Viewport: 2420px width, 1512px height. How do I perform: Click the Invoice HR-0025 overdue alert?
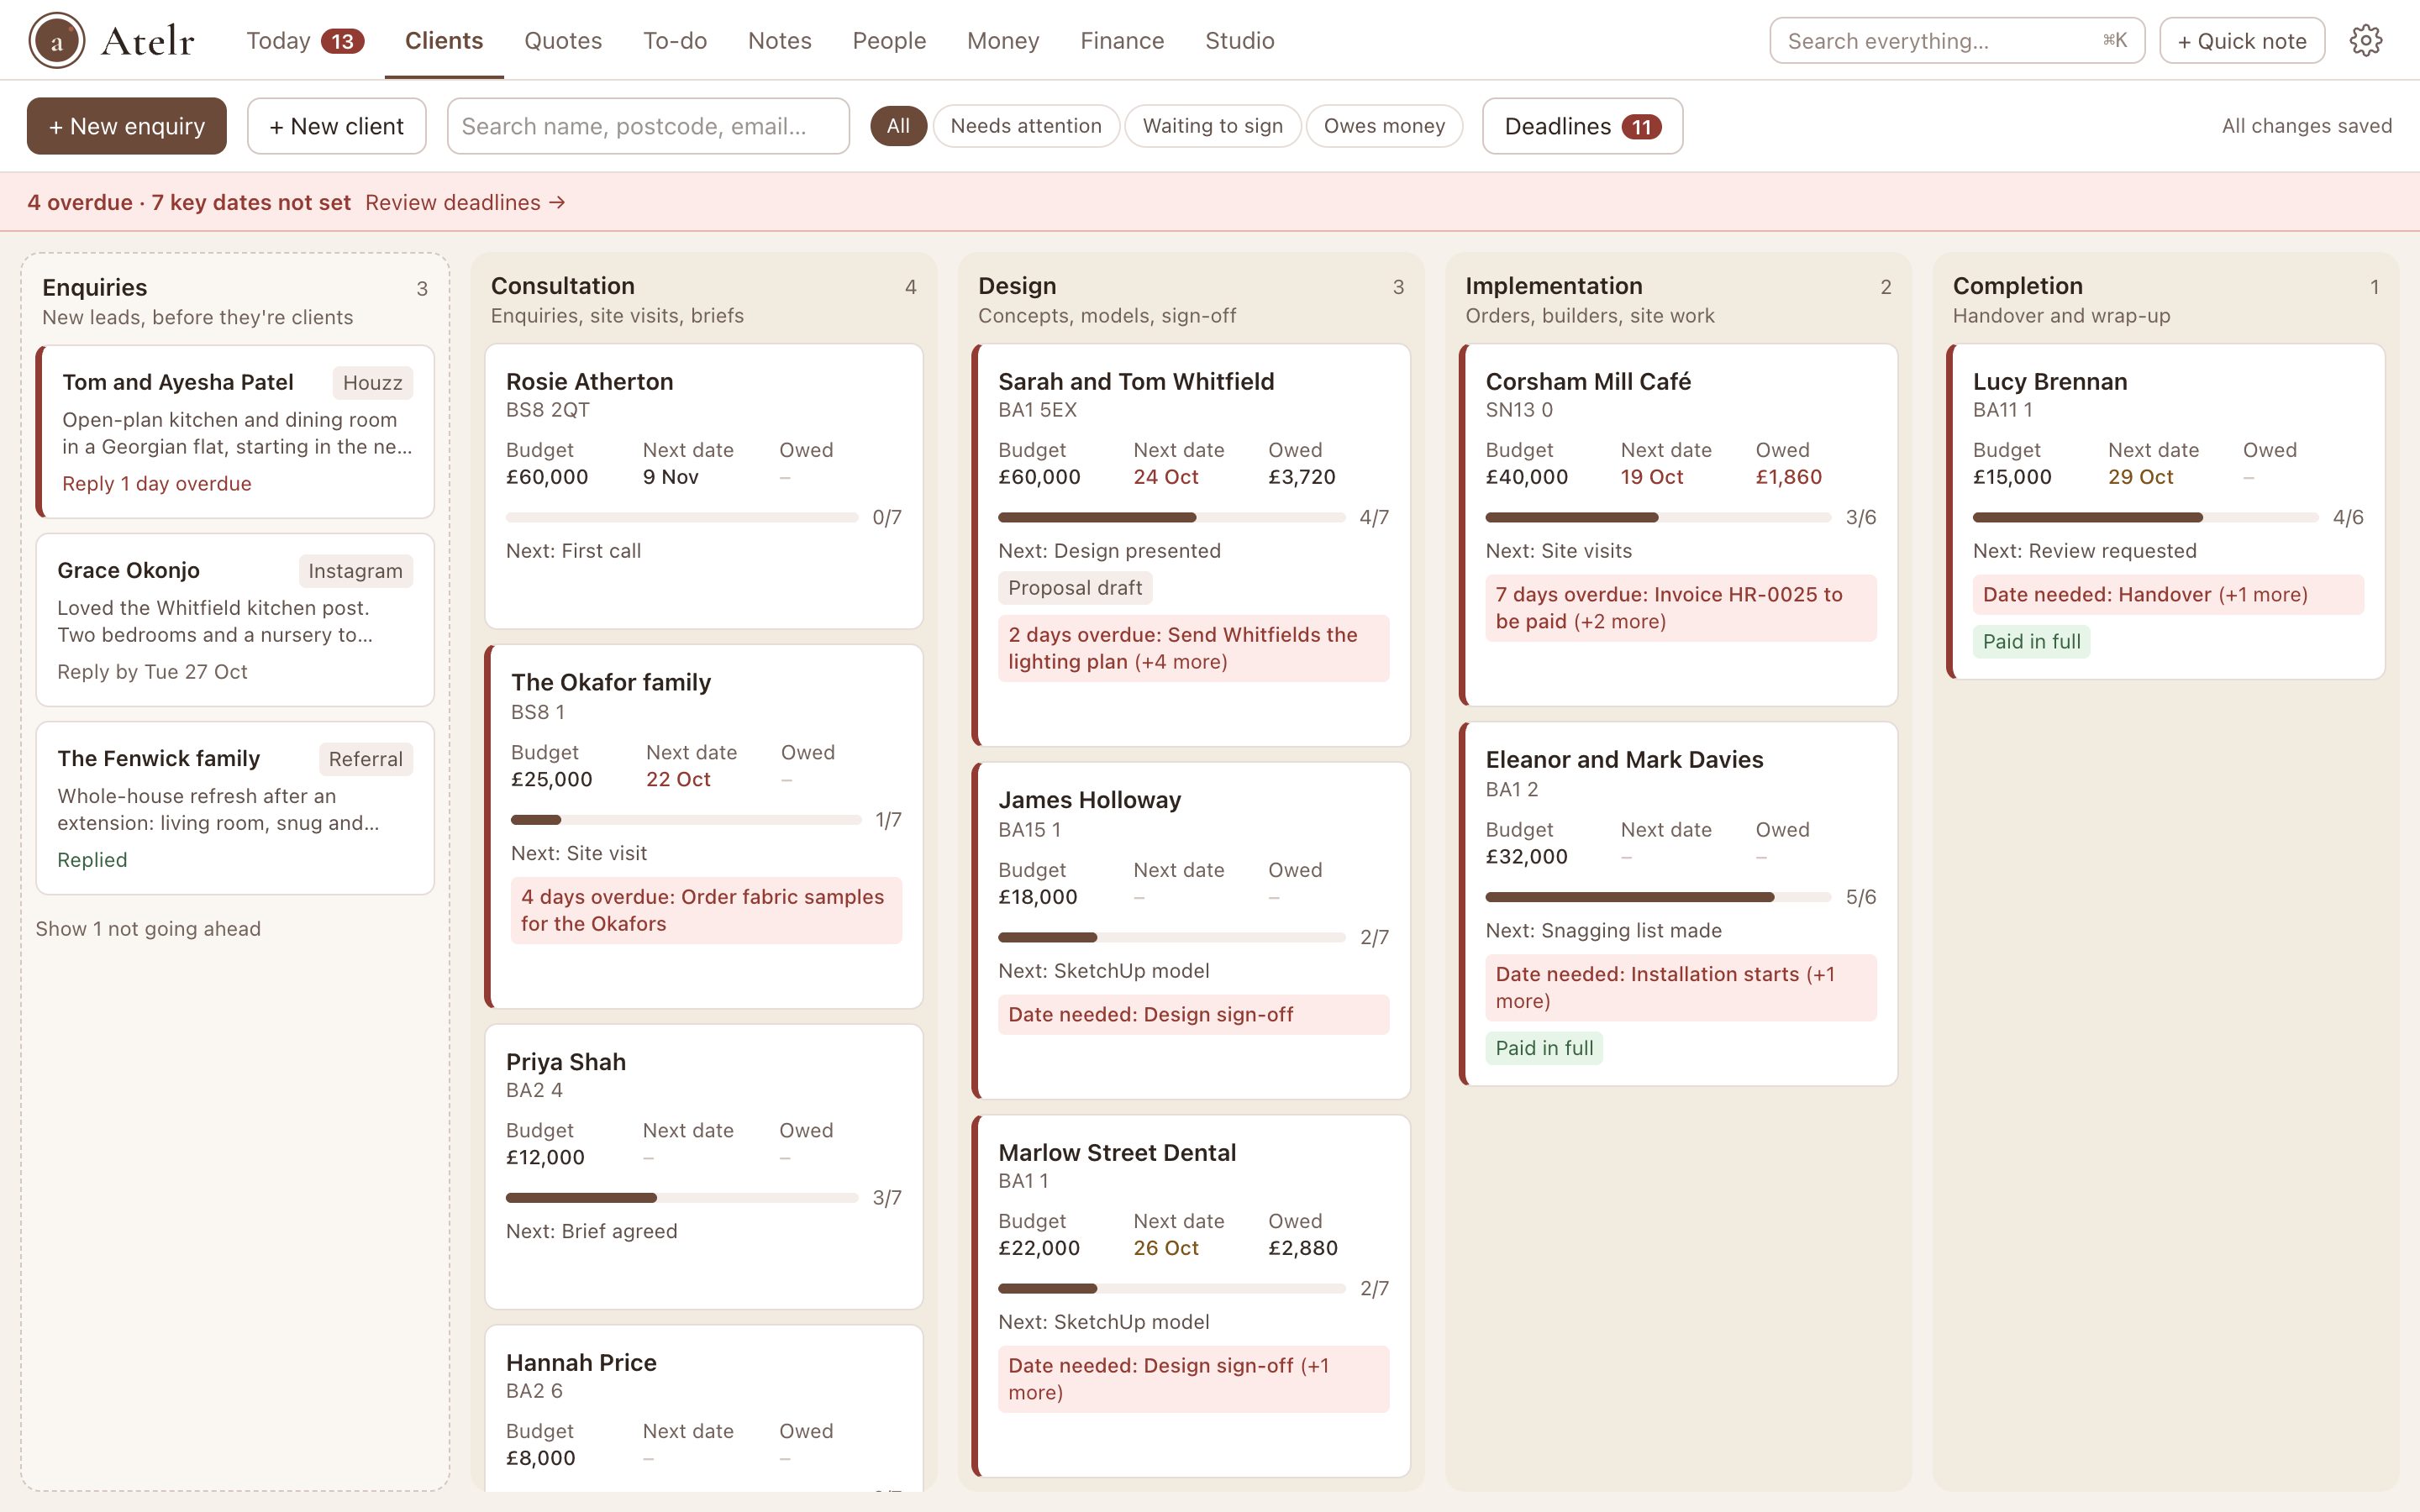[1681, 608]
